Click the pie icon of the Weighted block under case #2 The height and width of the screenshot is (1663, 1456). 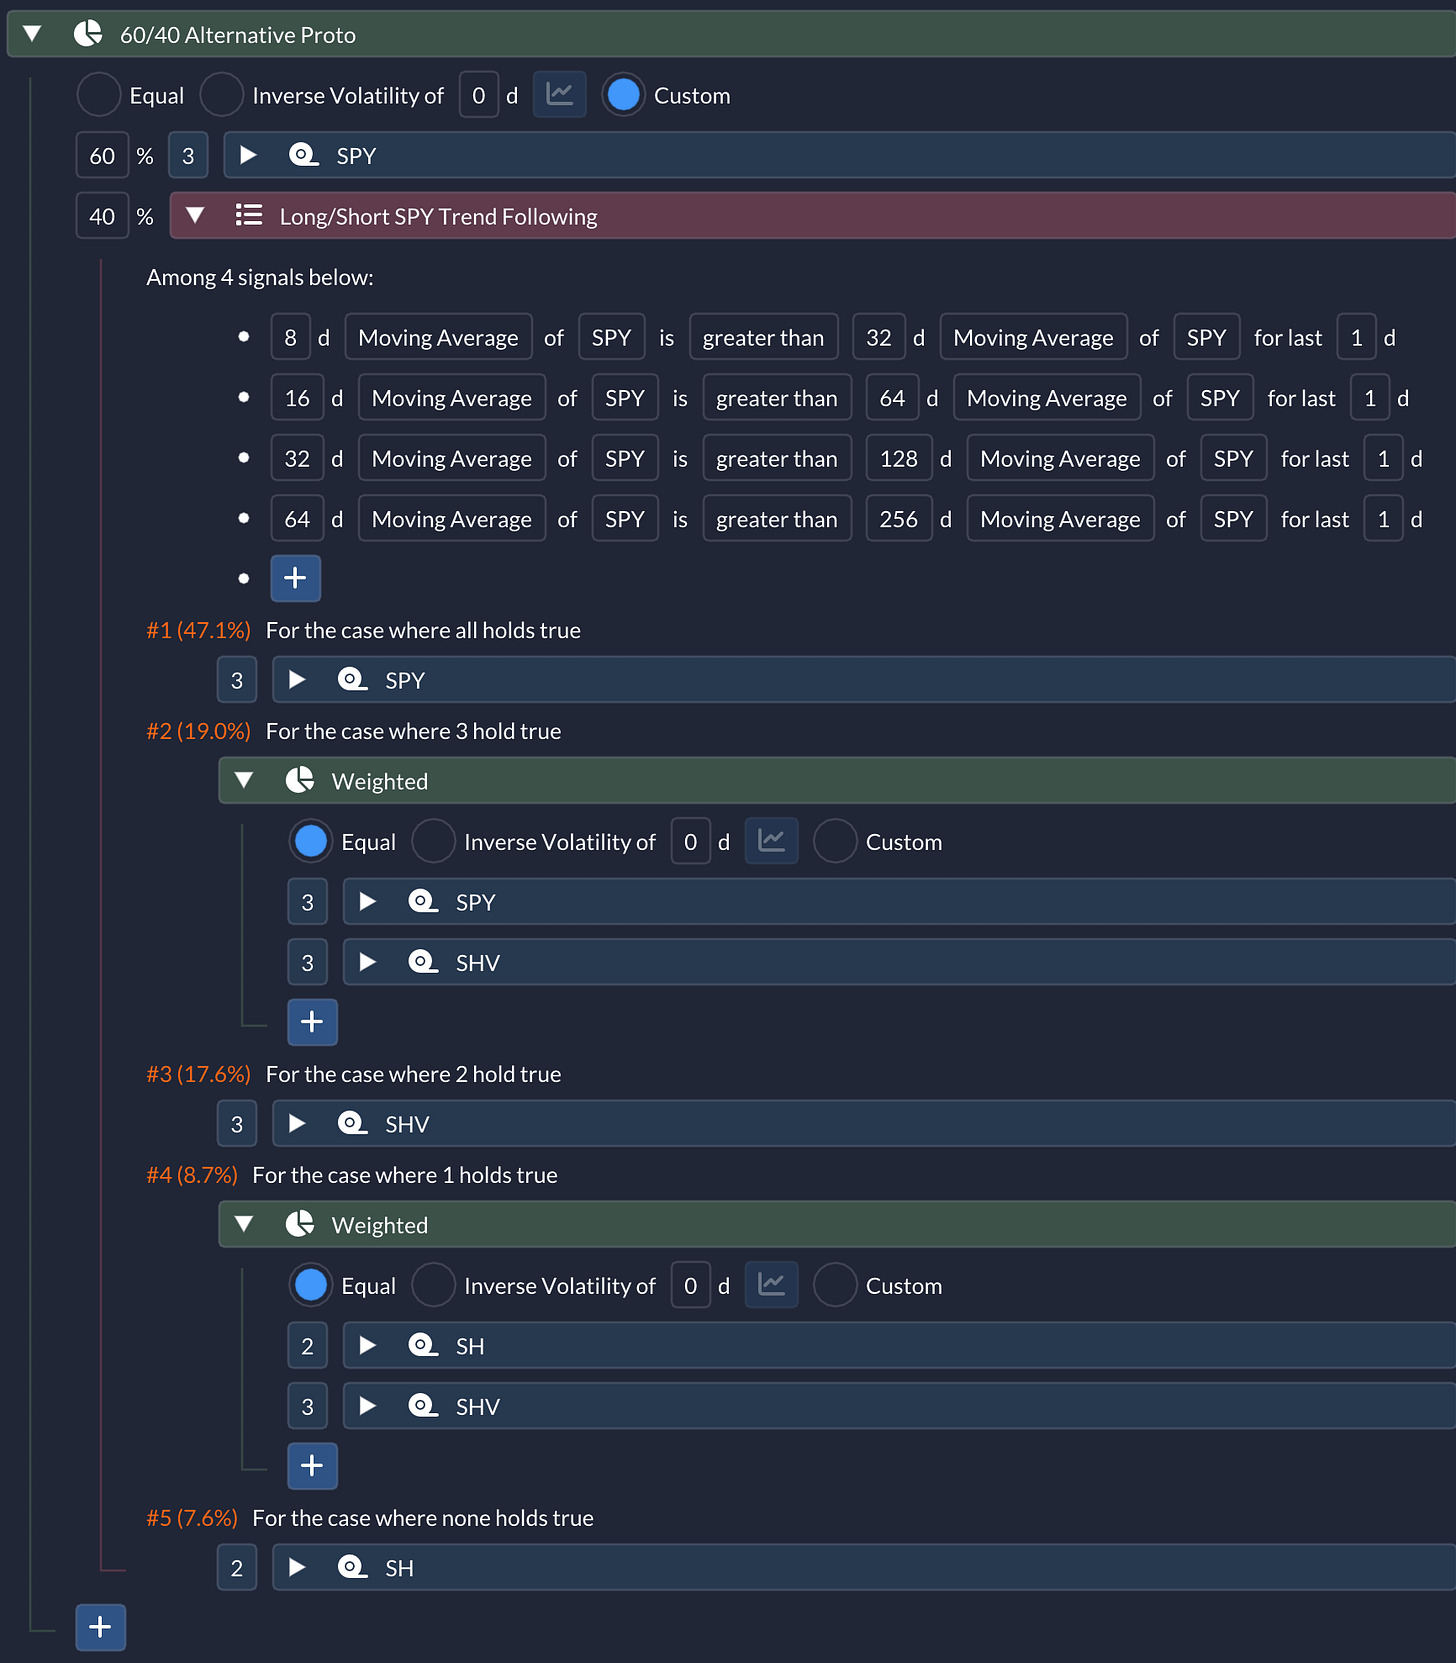click(300, 780)
